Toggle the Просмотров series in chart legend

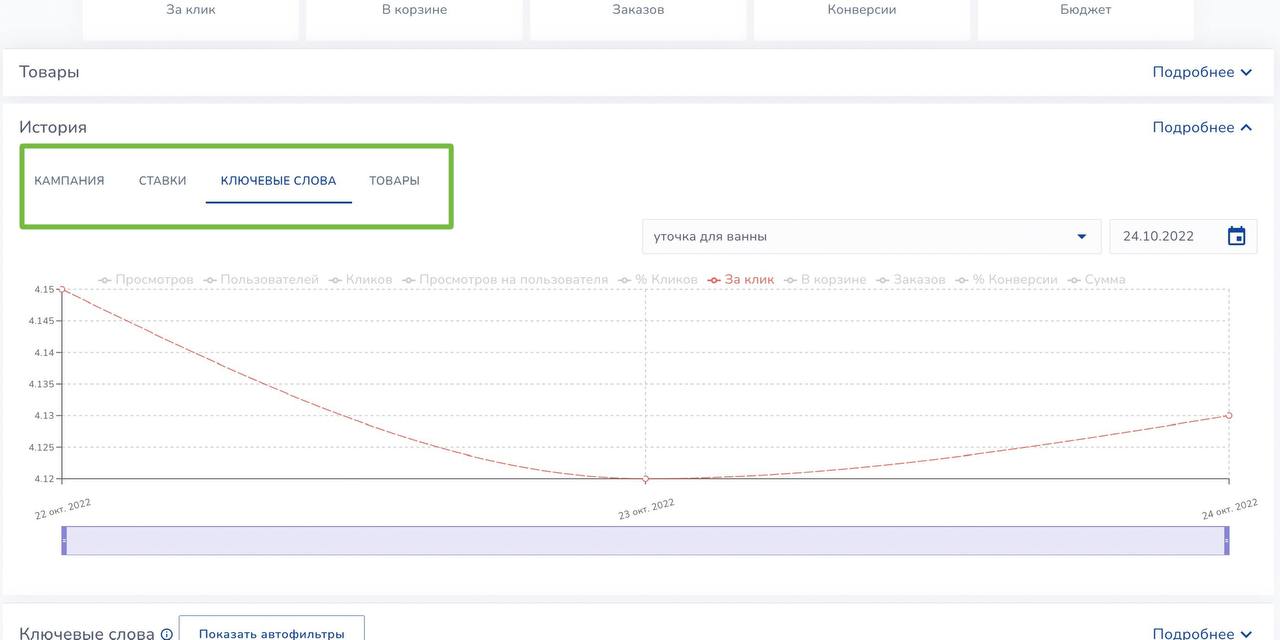click(x=146, y=280)
